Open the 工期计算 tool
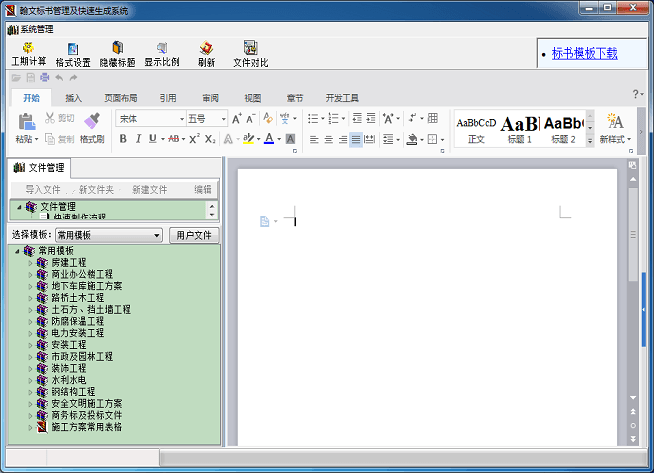 (x=28, y=54)
